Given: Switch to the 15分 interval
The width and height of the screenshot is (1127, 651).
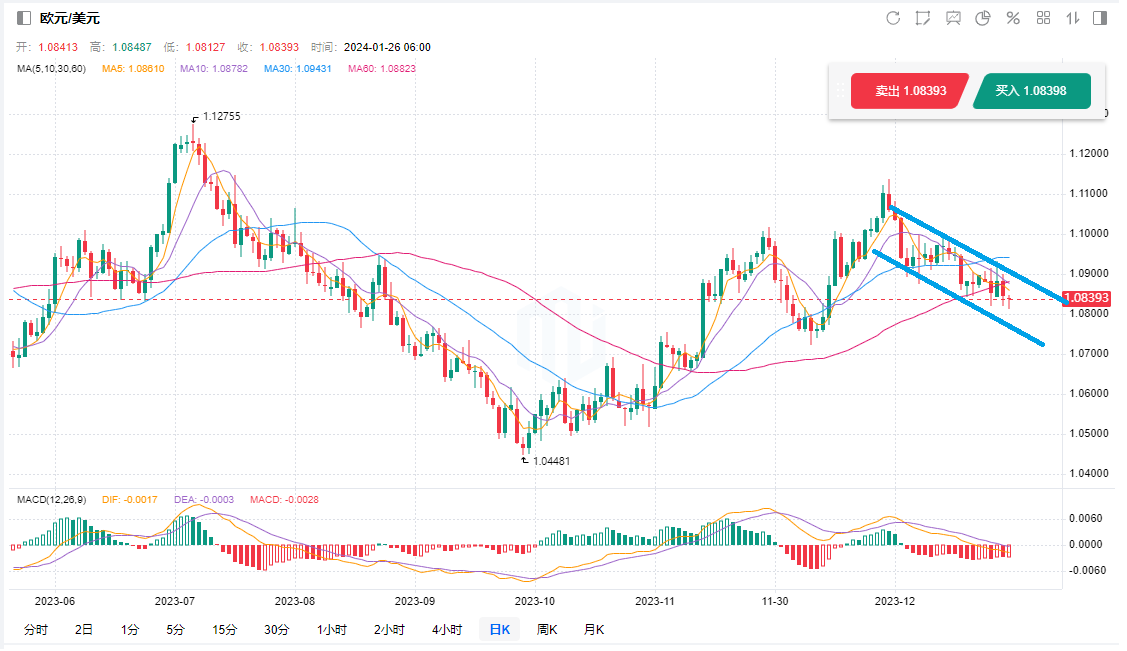Looking at the screenshot, I should click(x=224, y=630).
